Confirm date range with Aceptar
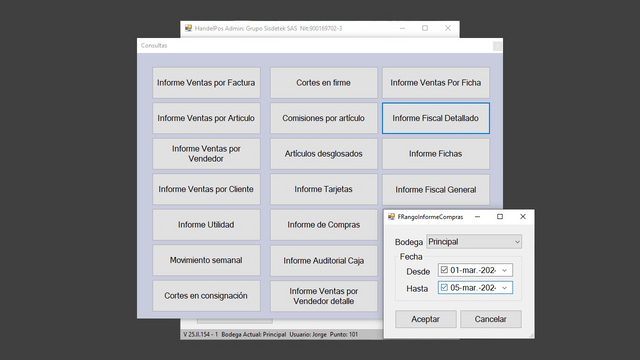The height and width of the screenshot is (360, 640). [425, 319]
